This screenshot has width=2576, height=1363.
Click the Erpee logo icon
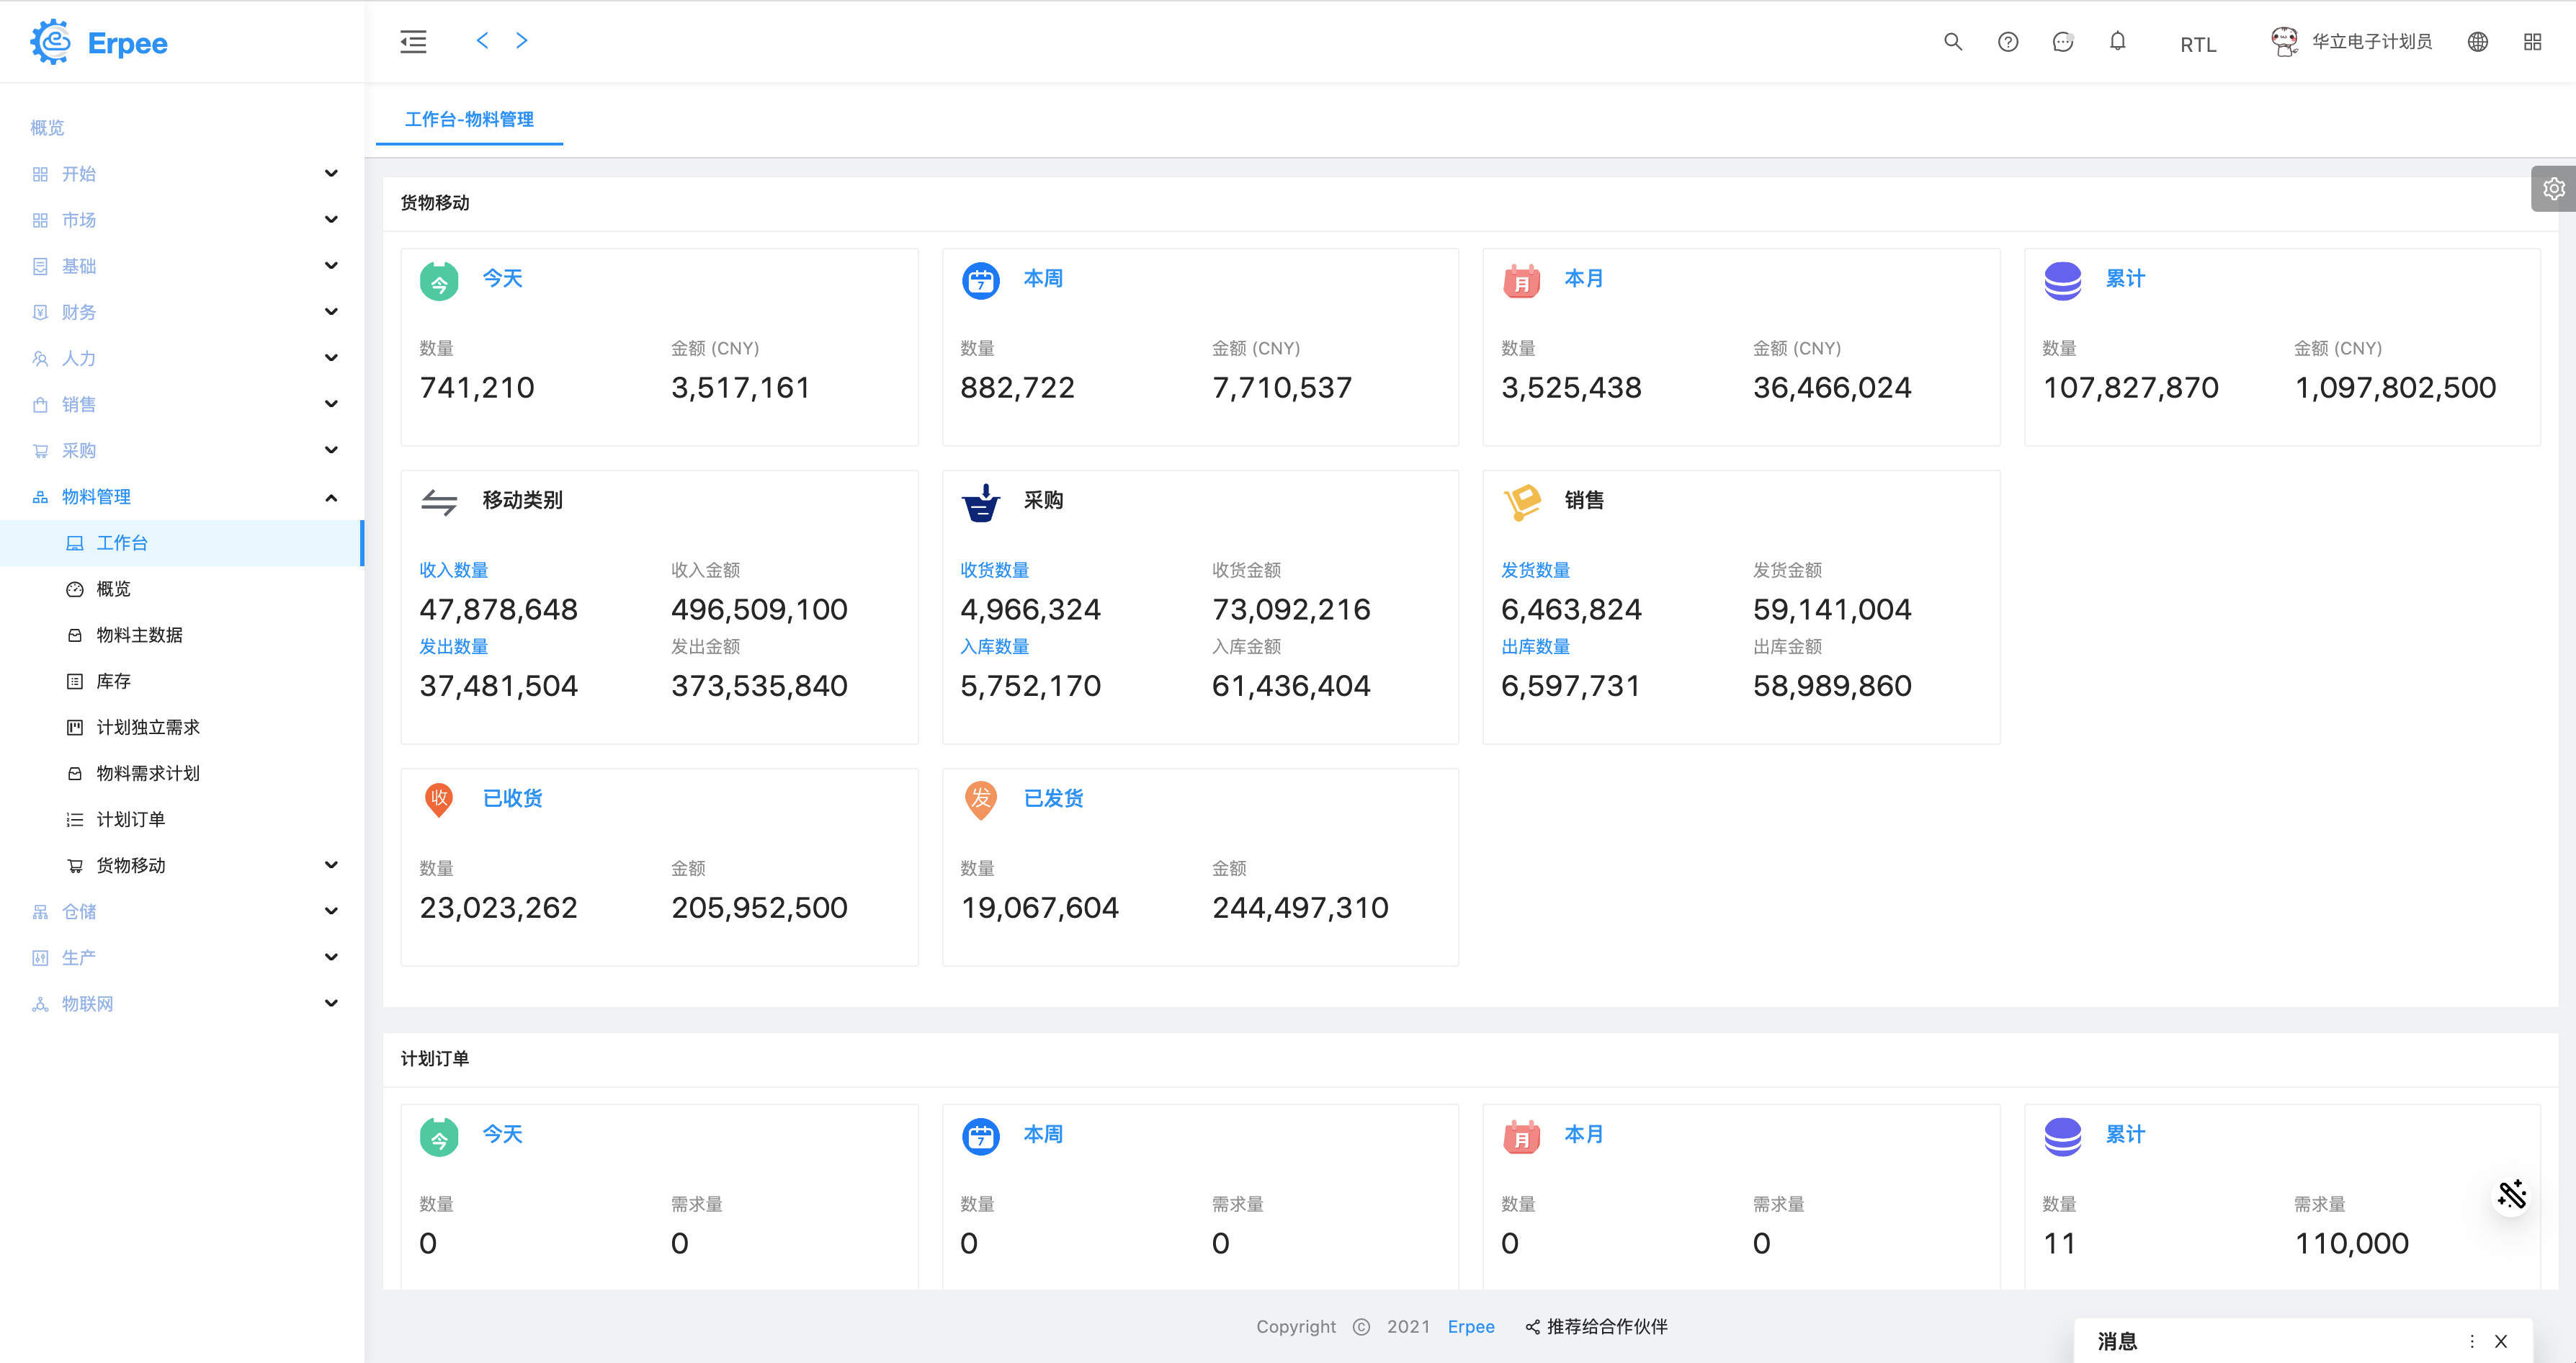[50, 42]
